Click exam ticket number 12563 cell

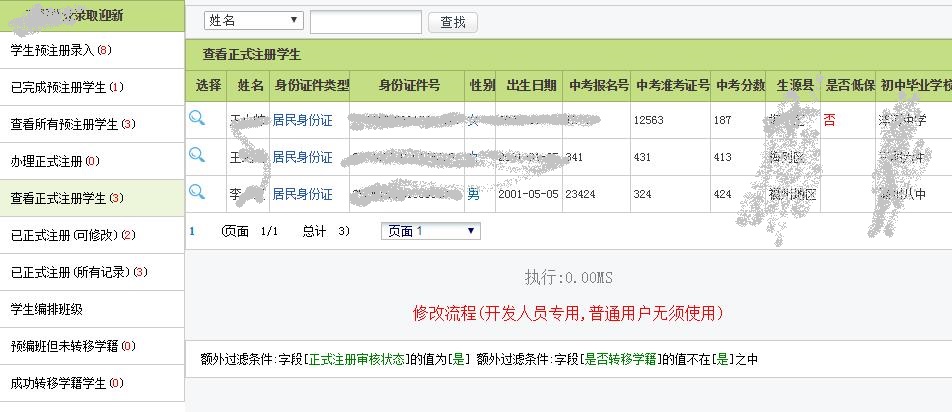tap(648, 120)
